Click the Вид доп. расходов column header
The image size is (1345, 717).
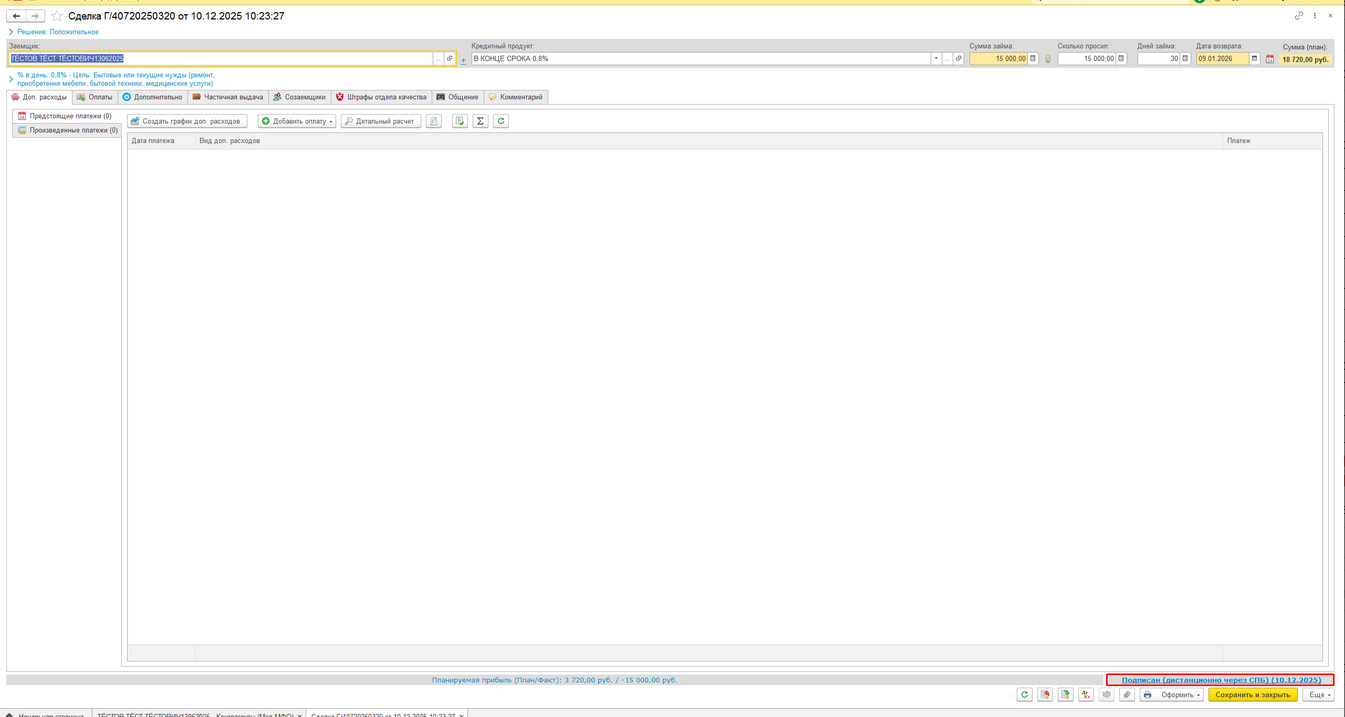click(709, 141)
